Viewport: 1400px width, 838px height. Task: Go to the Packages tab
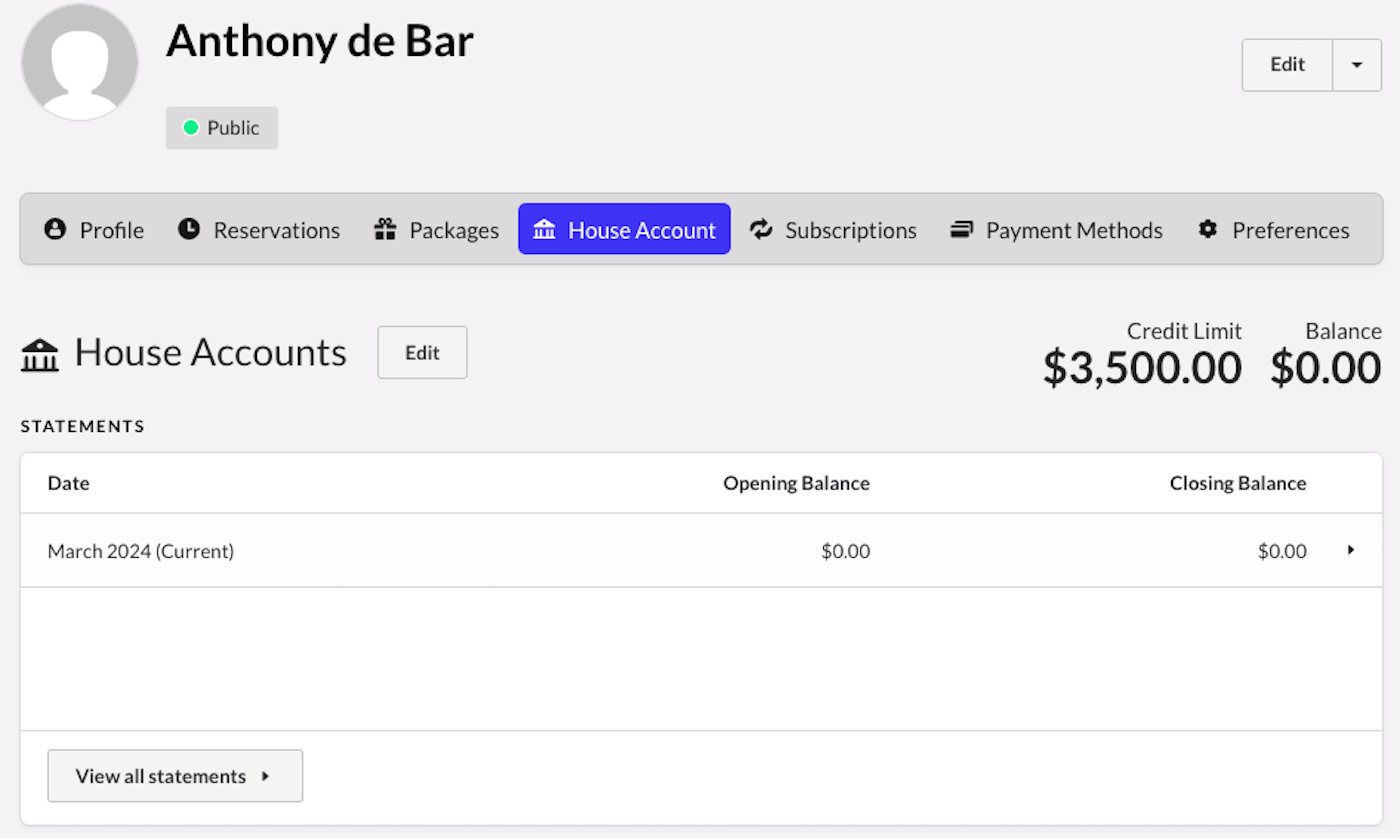[436, 230]
